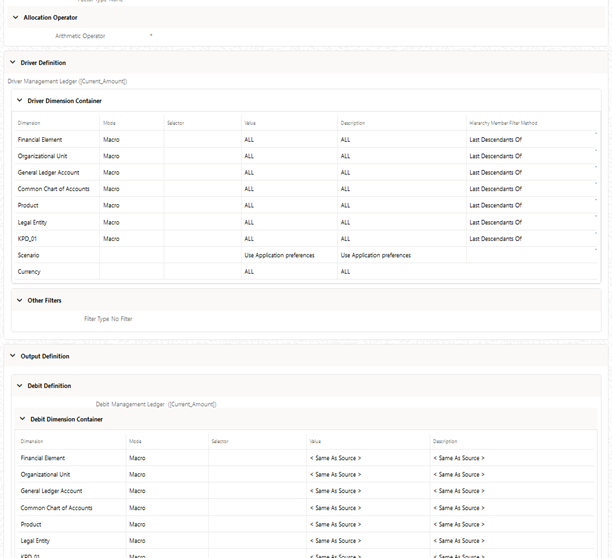
Task: Collapse the Driver Dimension Container panel
Action: pyautogui.click(x=20, y=101)
